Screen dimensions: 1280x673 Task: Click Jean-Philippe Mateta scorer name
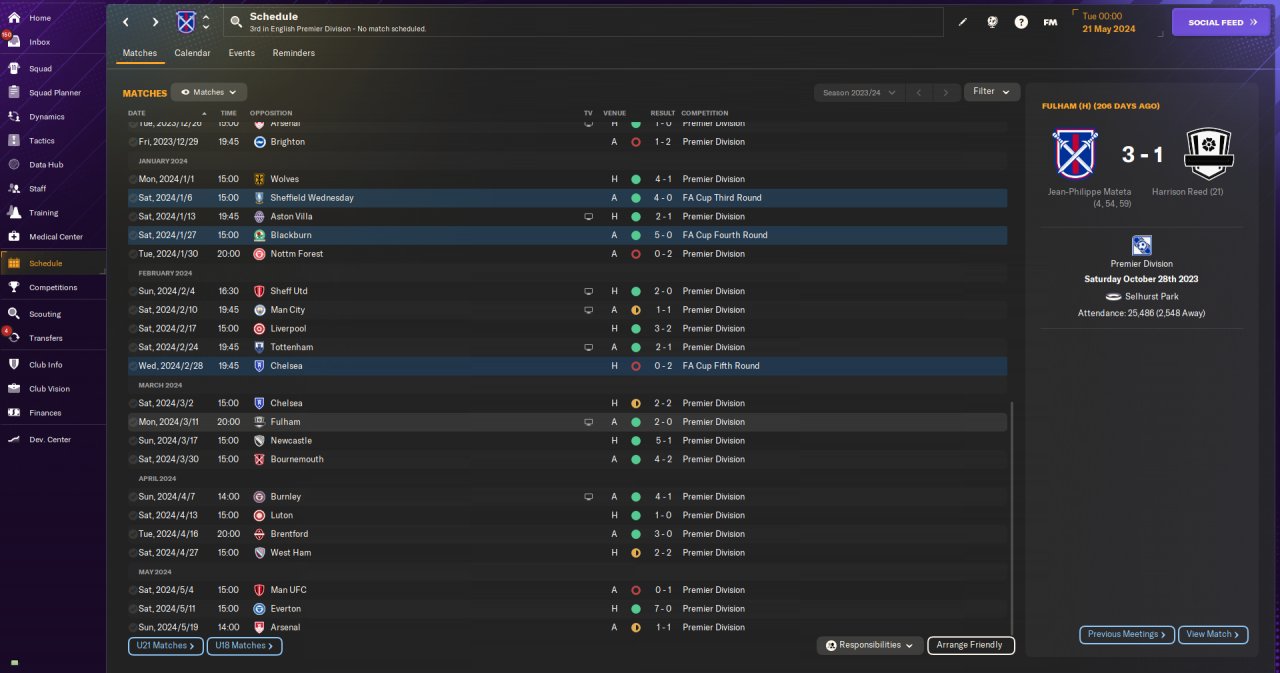[x=1090, y=191]
